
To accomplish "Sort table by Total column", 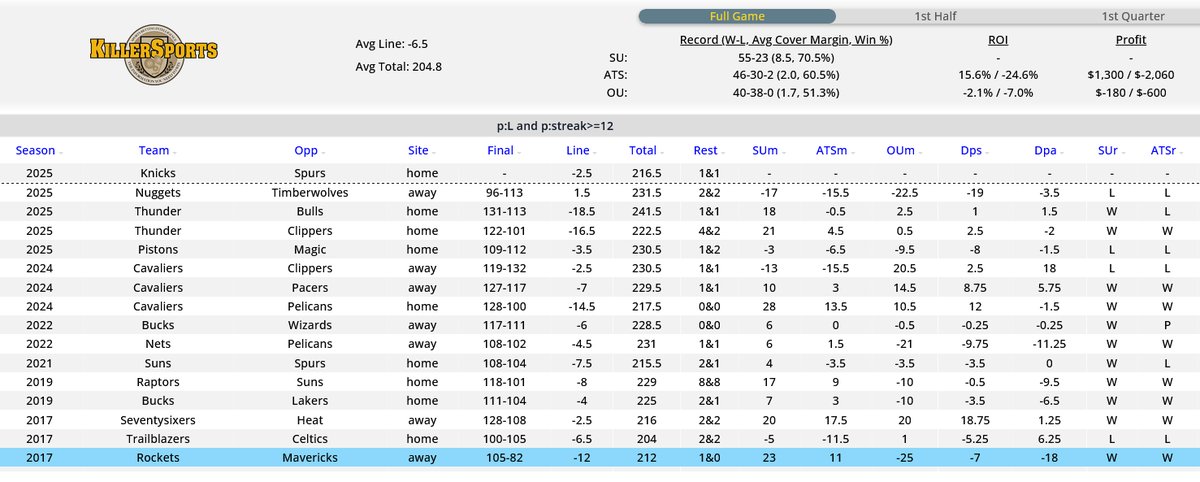I will pos(642,150).
